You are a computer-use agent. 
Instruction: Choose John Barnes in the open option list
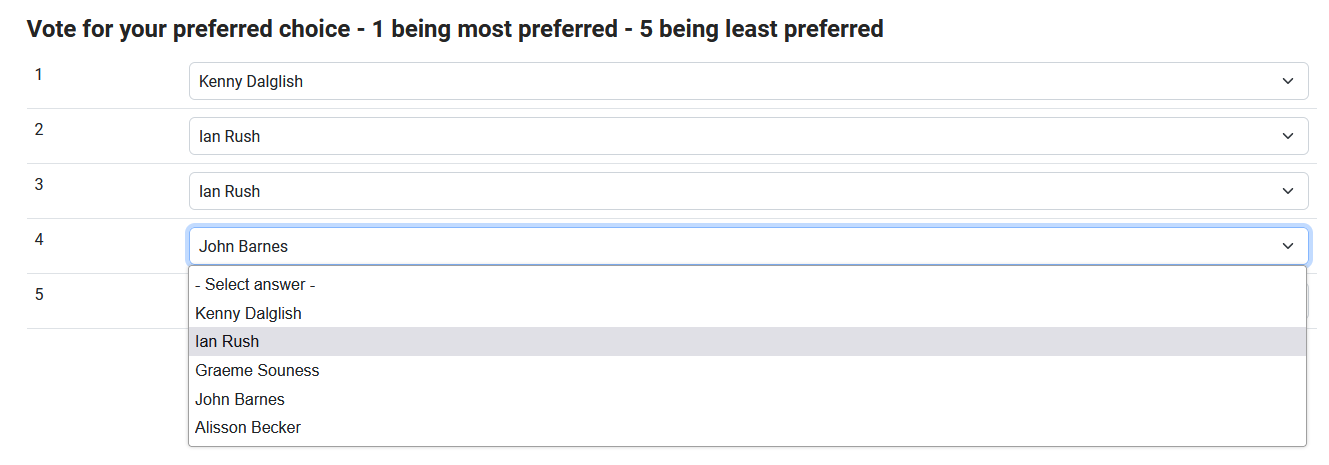[240, 399]
